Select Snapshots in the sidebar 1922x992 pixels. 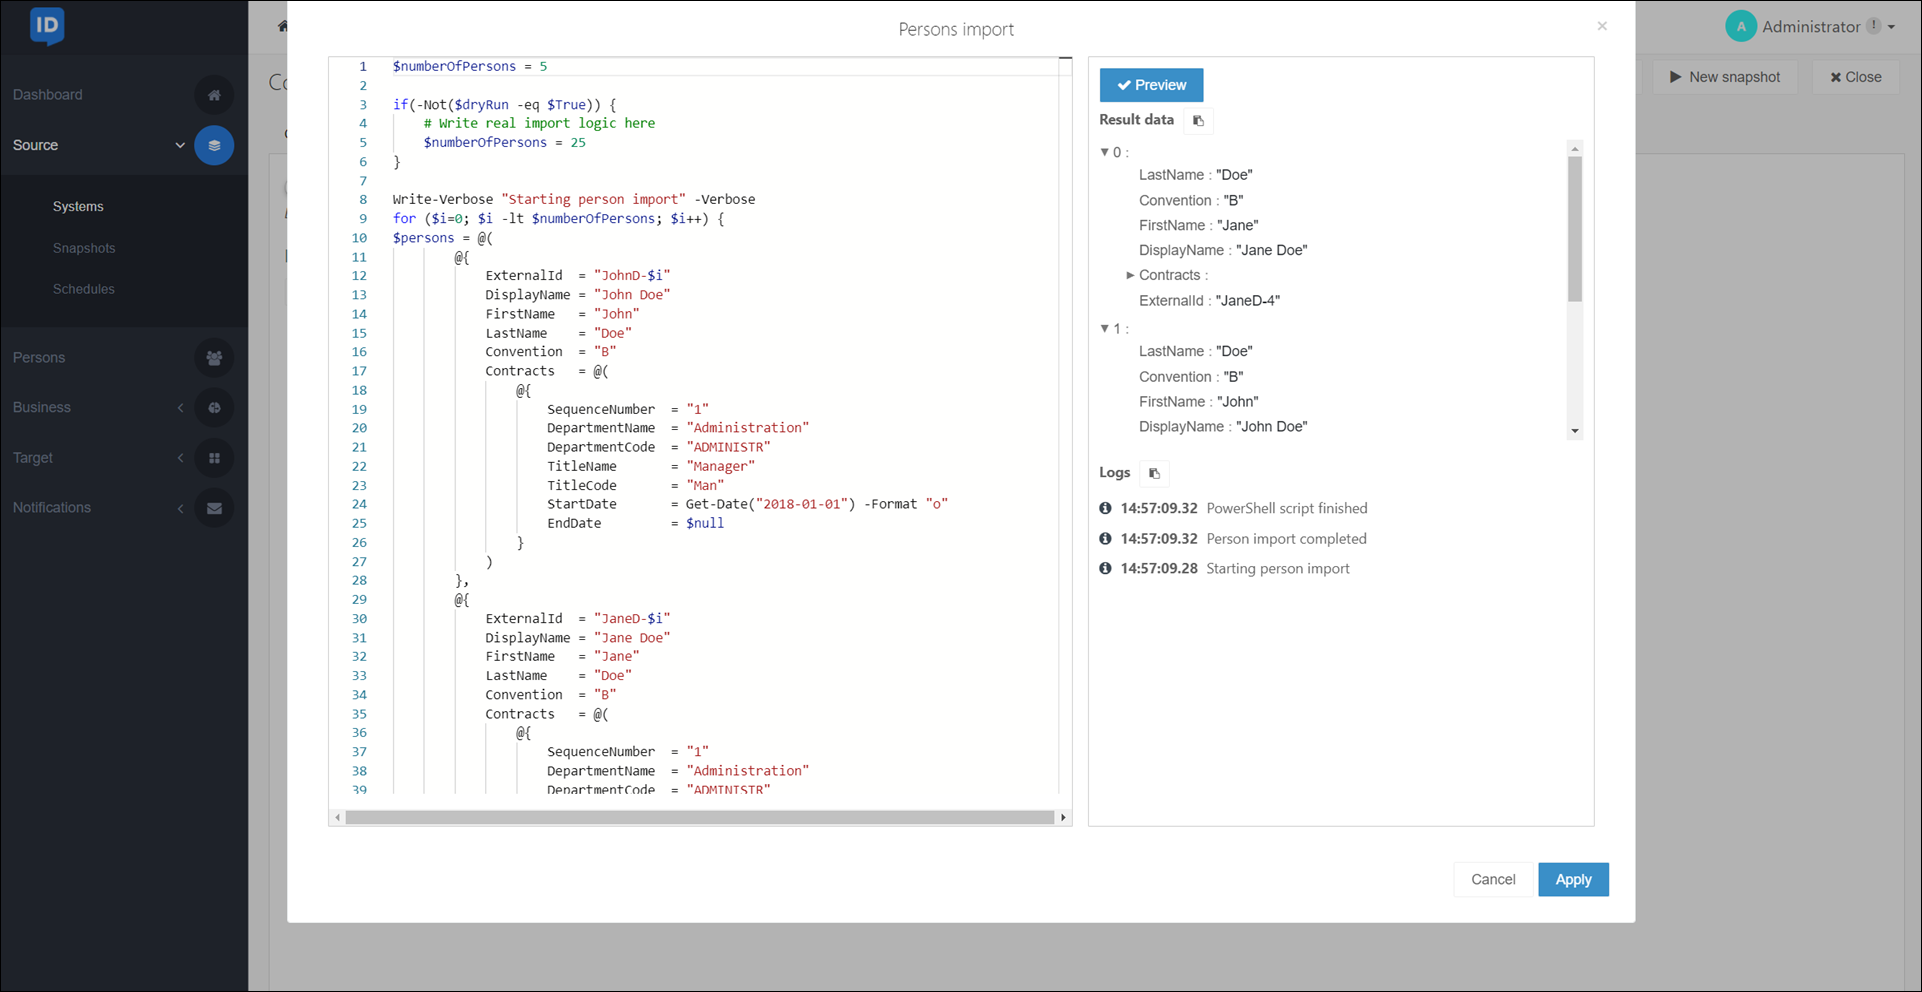(84, 248)
